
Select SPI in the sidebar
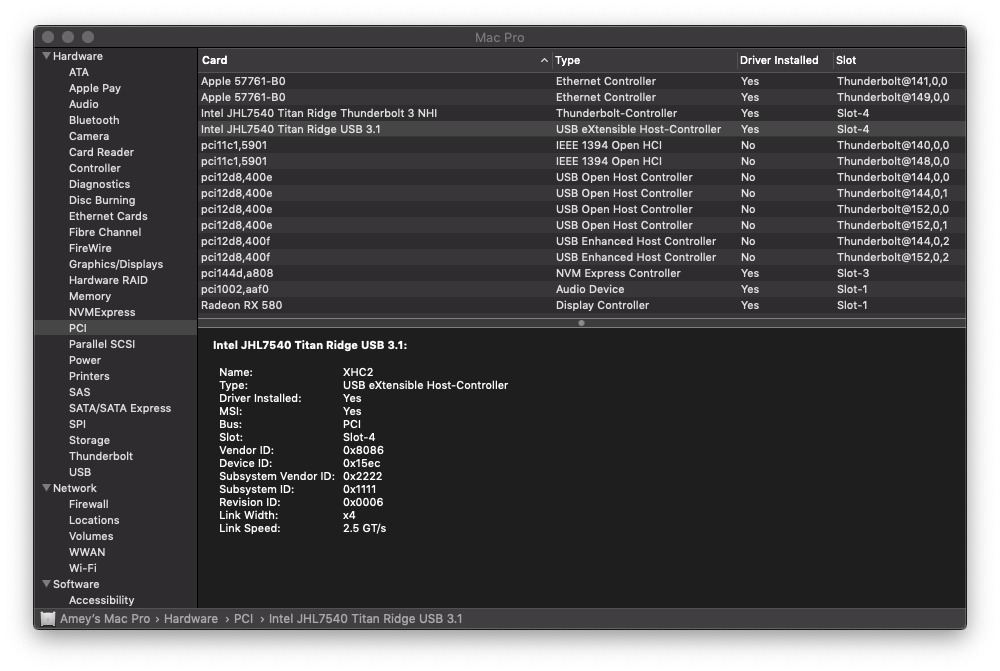77,424
